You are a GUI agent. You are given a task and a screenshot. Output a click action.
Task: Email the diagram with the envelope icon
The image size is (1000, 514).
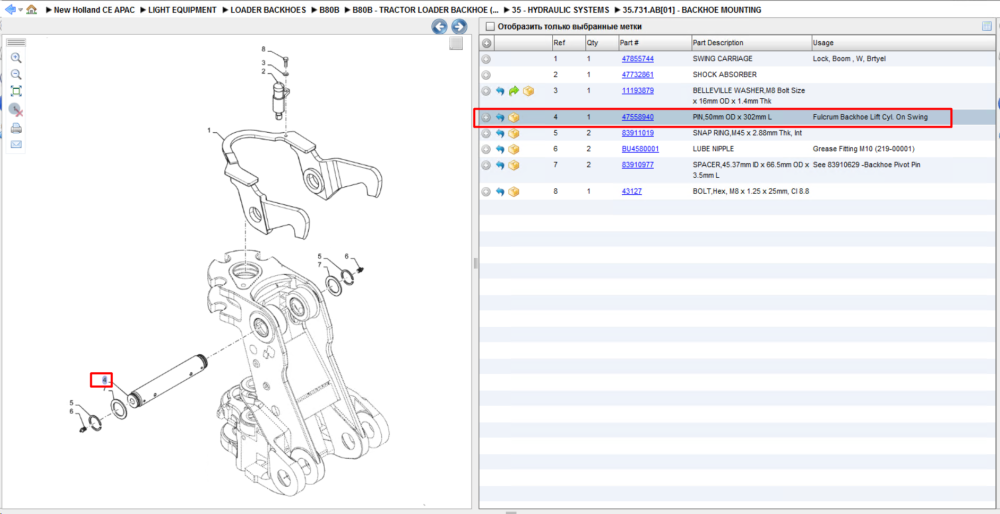(17, 144)
